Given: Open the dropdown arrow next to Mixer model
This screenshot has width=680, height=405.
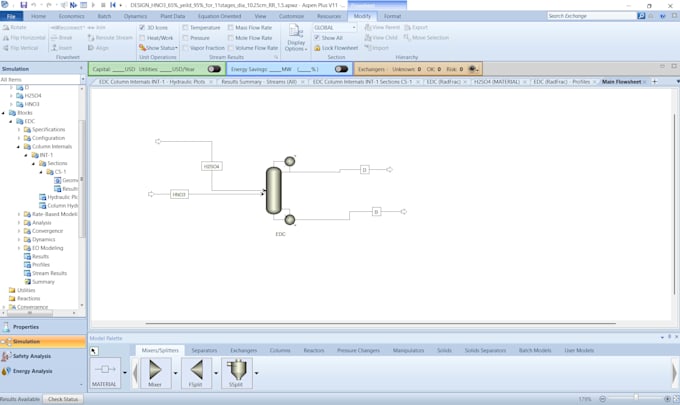Looking at the screenshot, I should pyautogui.click(x=175, y=373).
